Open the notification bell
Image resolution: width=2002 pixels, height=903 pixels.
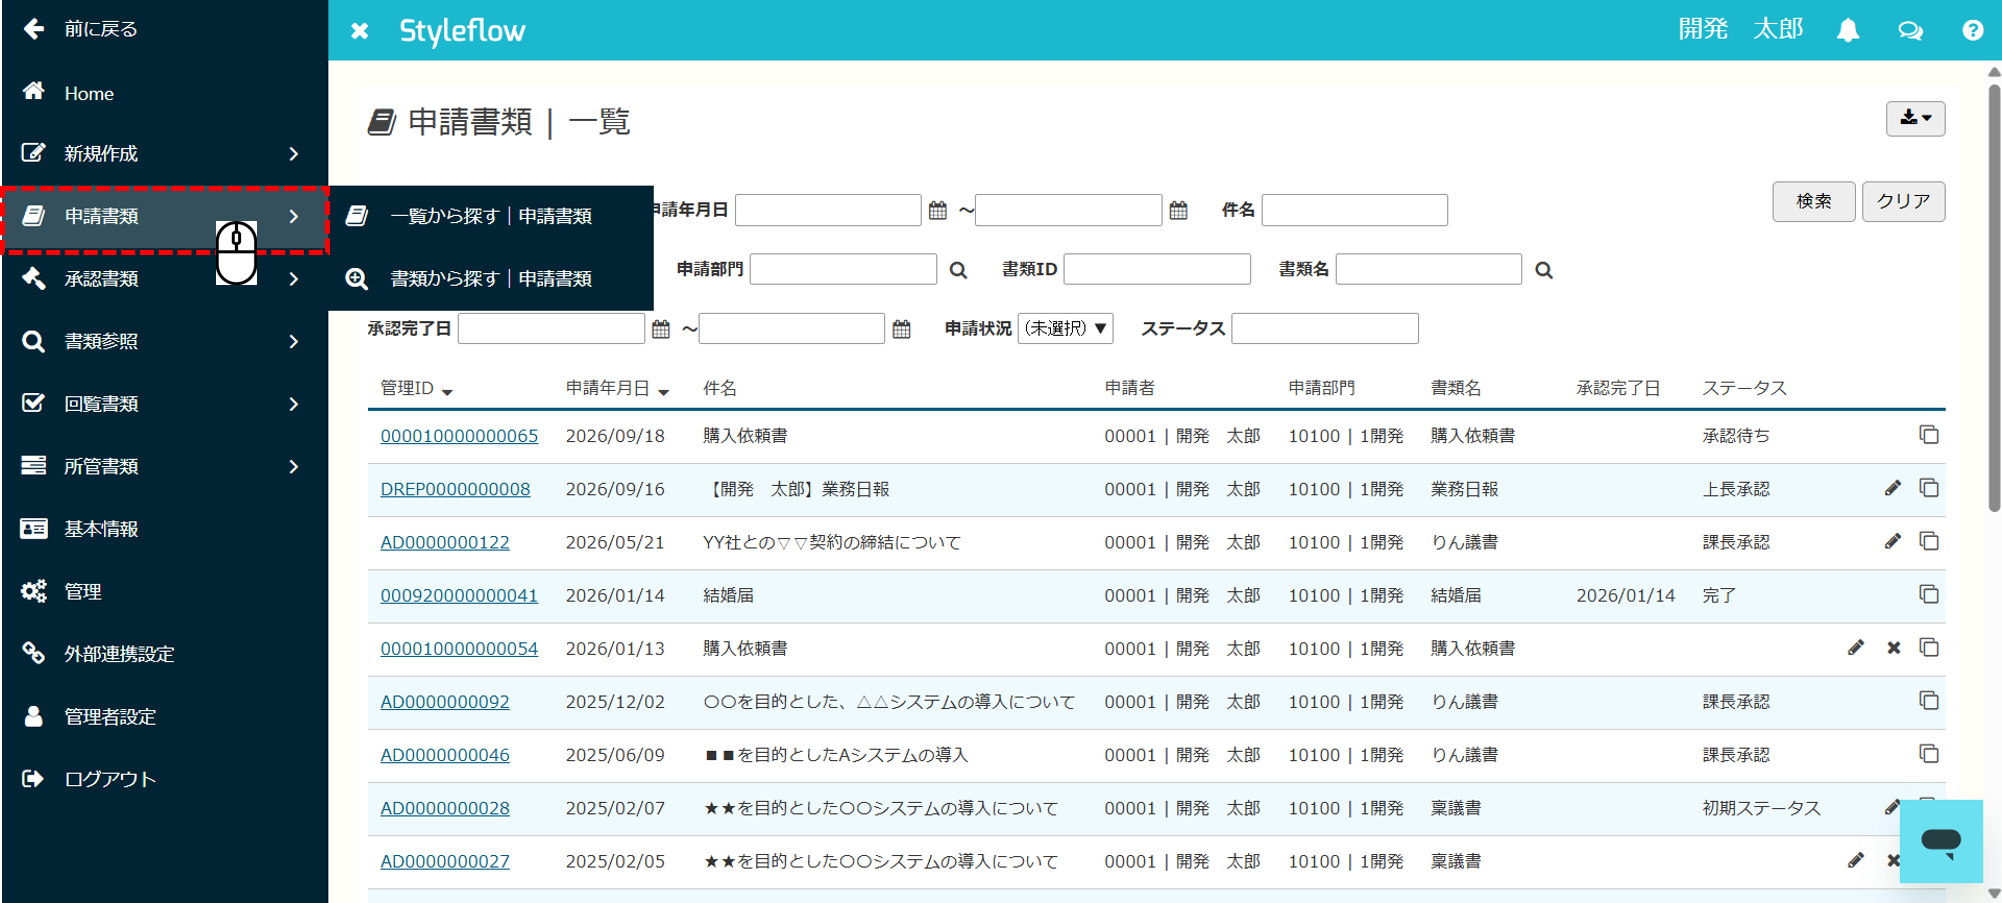coord(1847,30)
